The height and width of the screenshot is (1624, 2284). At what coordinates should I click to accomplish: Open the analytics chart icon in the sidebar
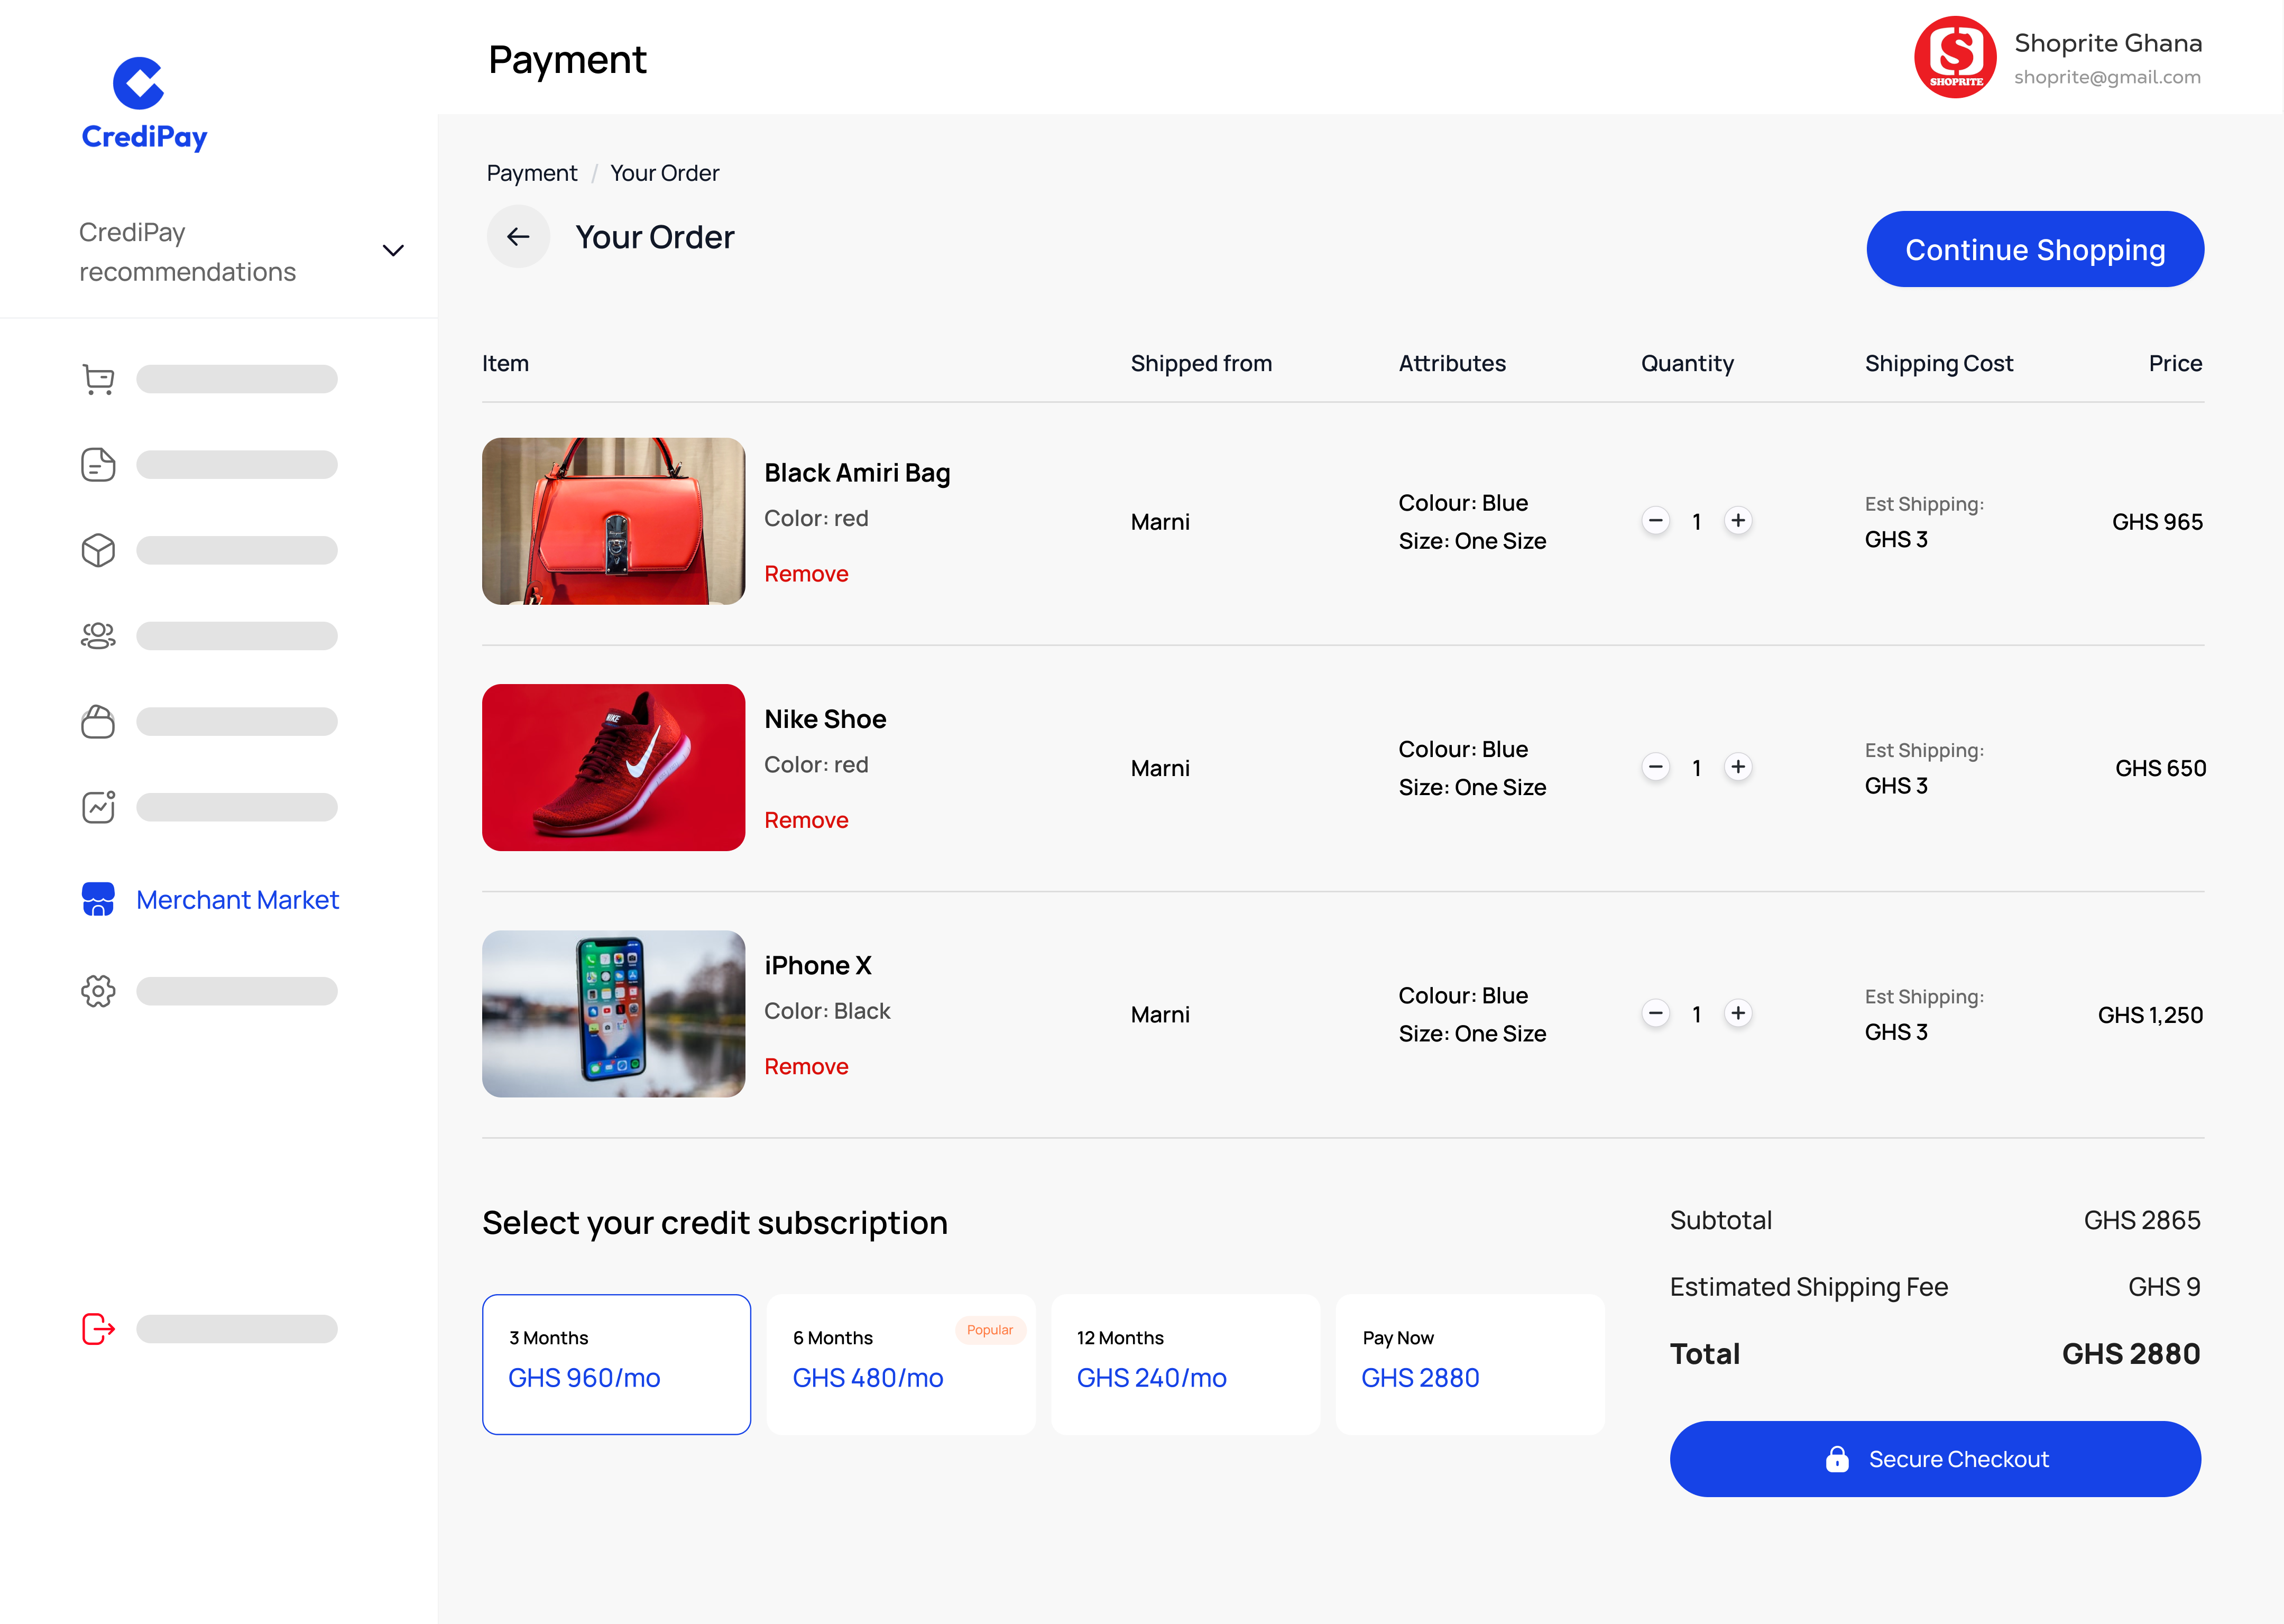coord(97,807)
